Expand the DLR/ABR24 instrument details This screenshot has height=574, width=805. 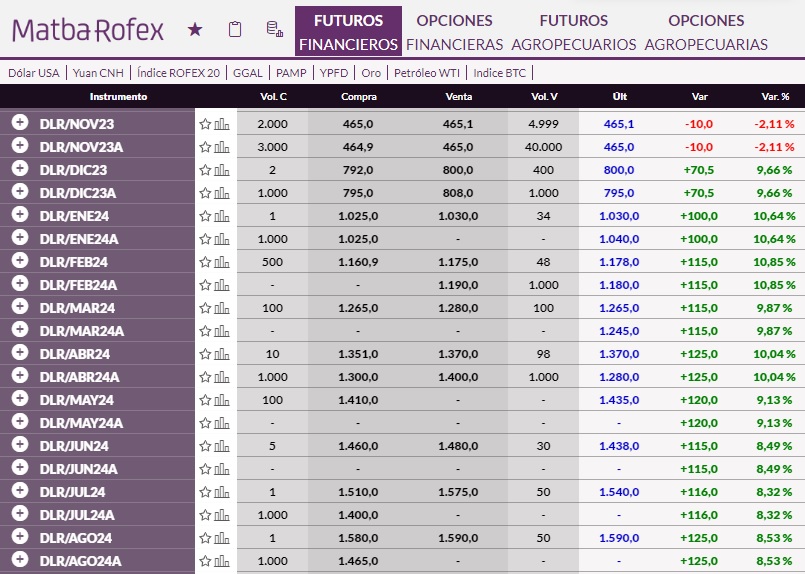pos(19,353)
